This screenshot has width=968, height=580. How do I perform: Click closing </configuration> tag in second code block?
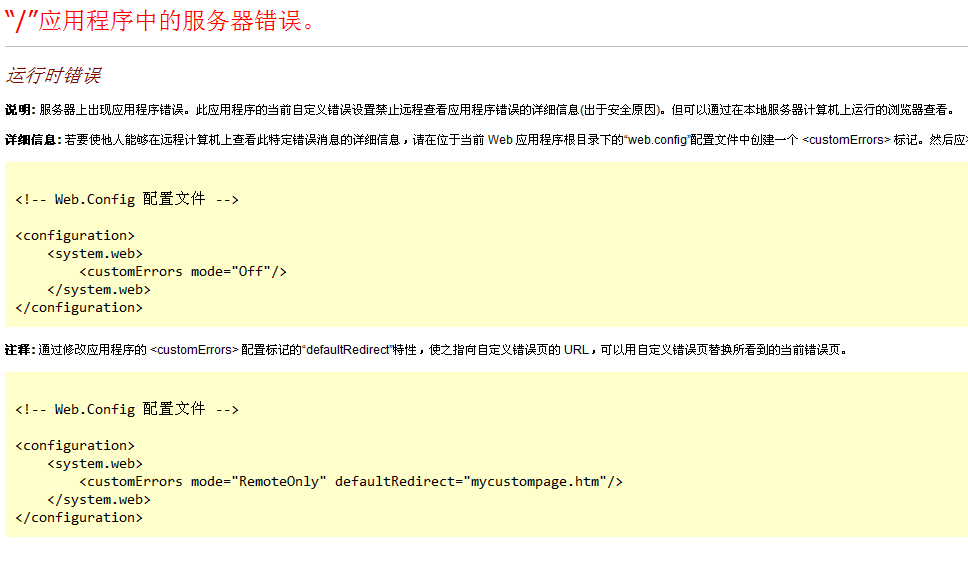tap(79, 518)
